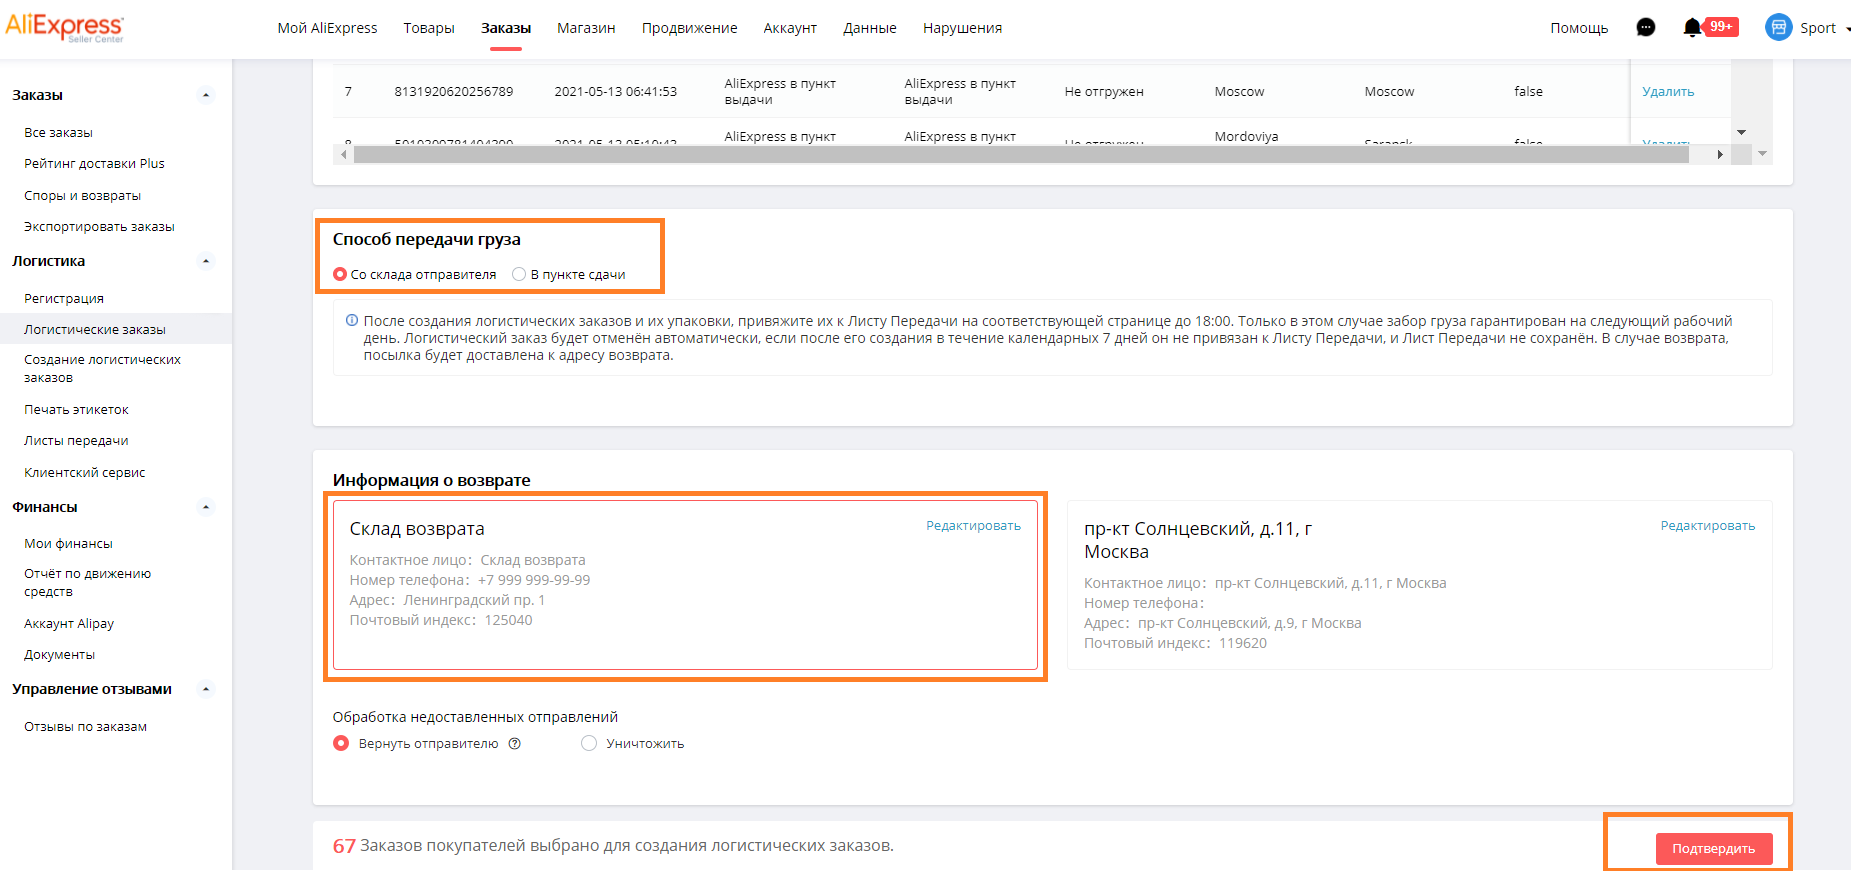Viewport: 1851px width, 871px height.
Task: Open the Магазин menu
Action: (586, 28)
